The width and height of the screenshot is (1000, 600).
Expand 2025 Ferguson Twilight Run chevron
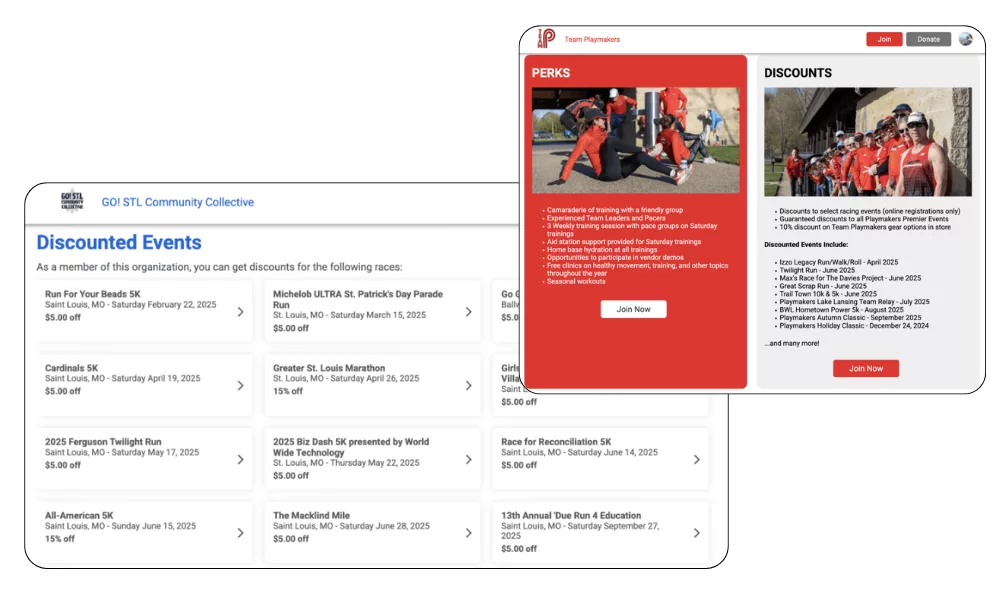pos(240,460)
